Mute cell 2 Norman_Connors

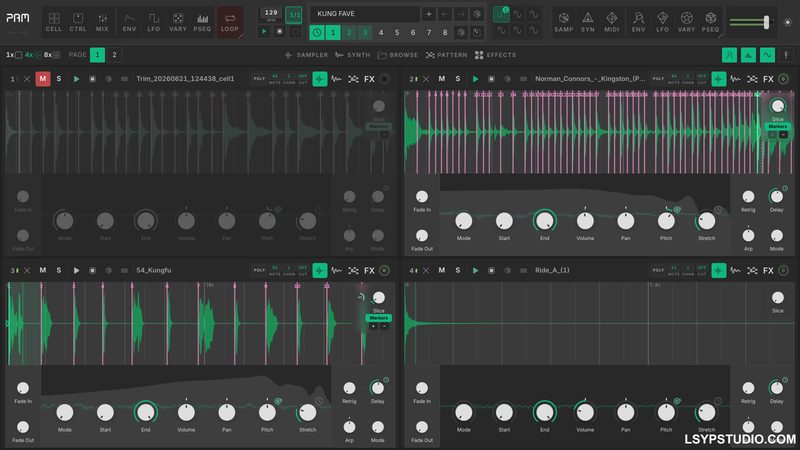click(442, 79)
